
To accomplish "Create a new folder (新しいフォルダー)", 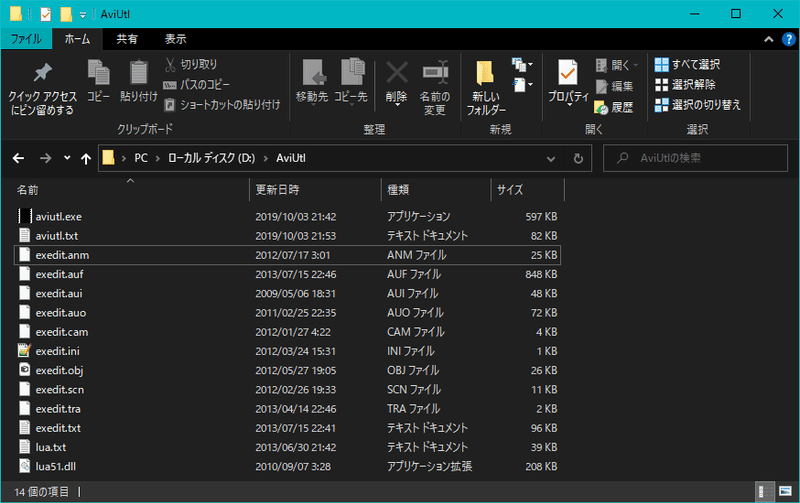I will point(486,88).
